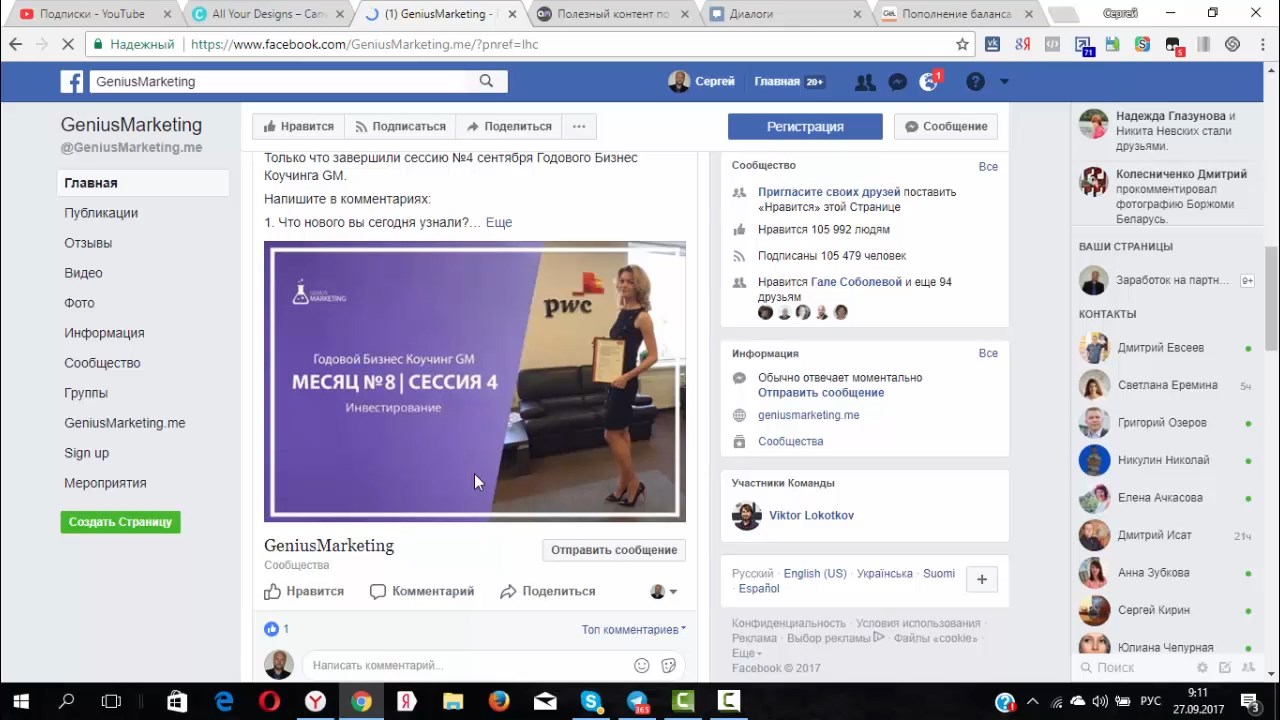Open chat with Светлана Еремина
Image resolution: width=1280 pixels, height=720 pixels.
pos(1166,385)
